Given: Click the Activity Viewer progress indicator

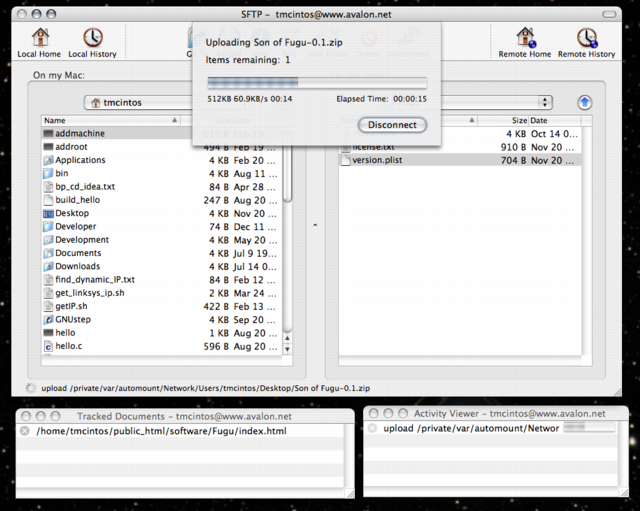Looking at the screenshot, I should [589, 427].
